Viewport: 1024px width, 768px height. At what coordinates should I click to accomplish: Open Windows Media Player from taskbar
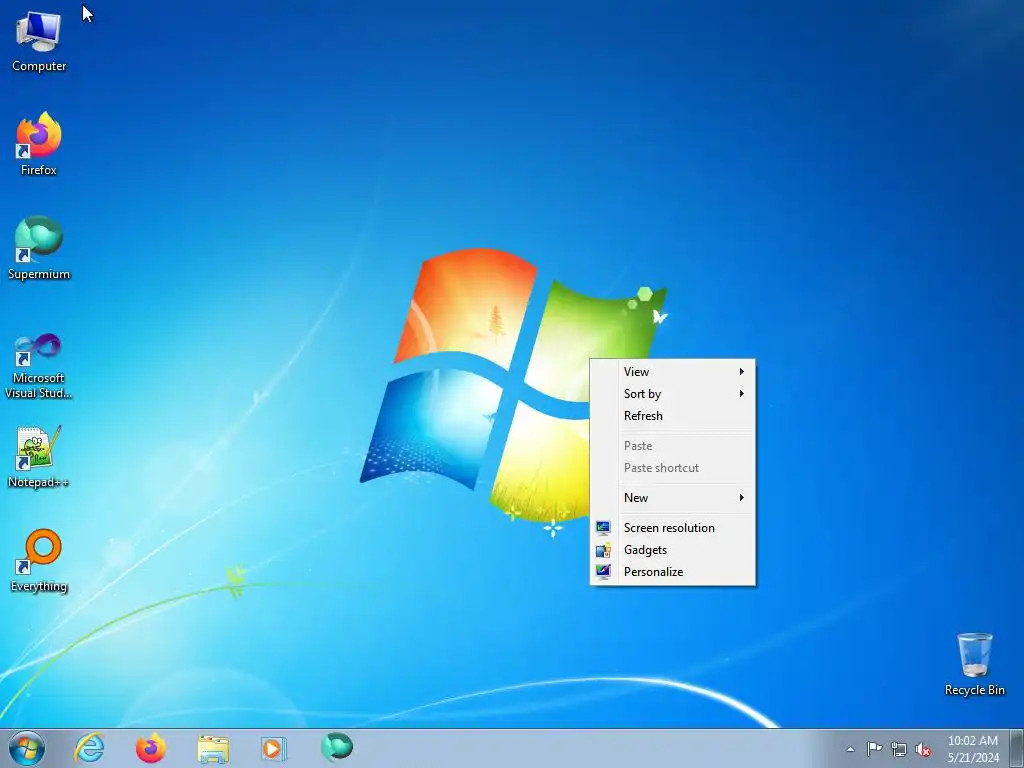[x=273, y=748]
